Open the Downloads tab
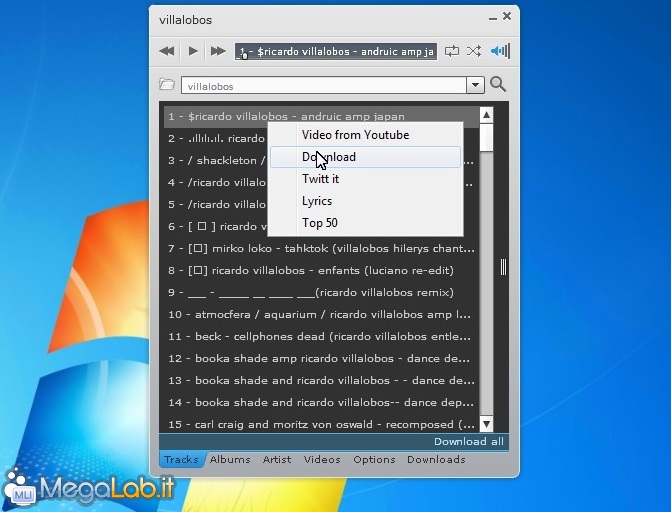The image size is (671, 512). 436,459
